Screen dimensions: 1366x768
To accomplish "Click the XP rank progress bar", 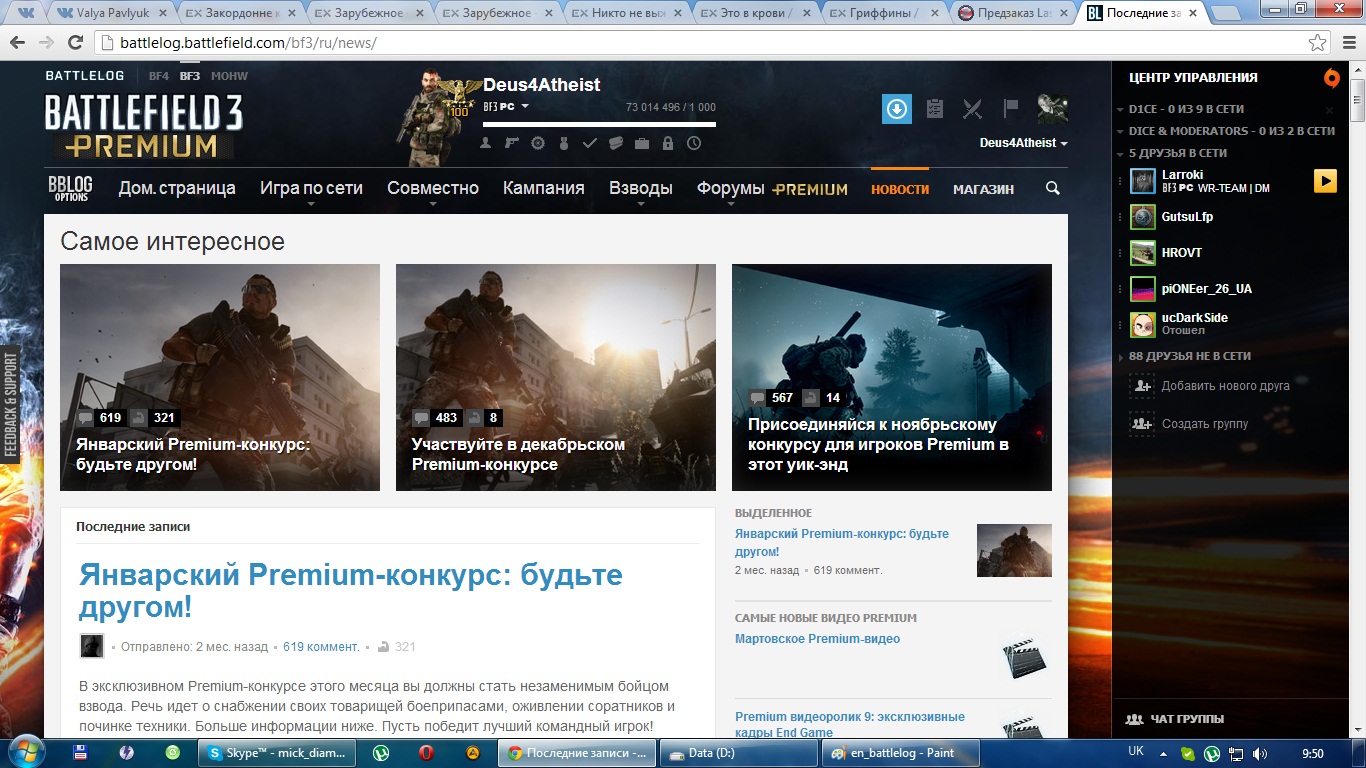I will (x=599, y=125).
